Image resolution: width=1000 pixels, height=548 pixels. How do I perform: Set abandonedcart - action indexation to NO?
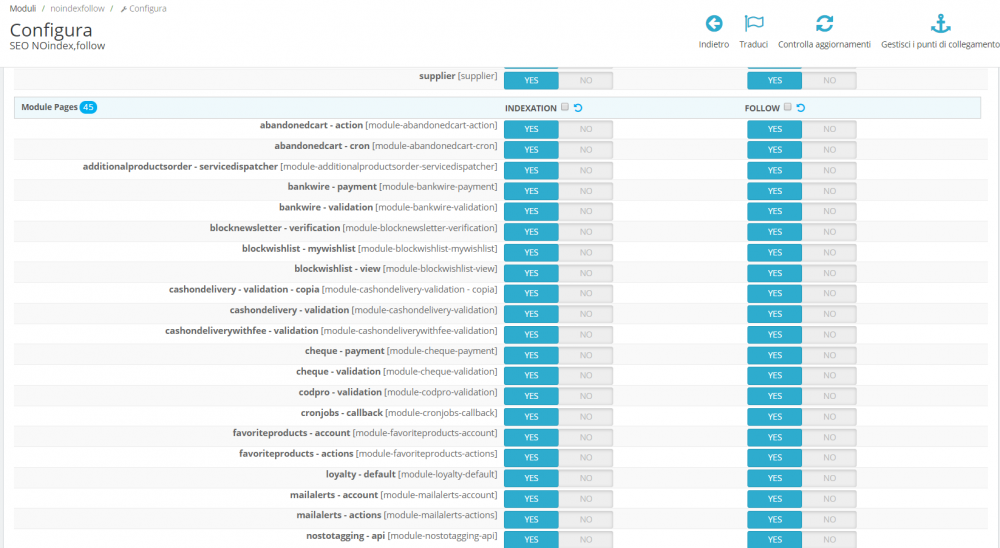pos(585,129)
